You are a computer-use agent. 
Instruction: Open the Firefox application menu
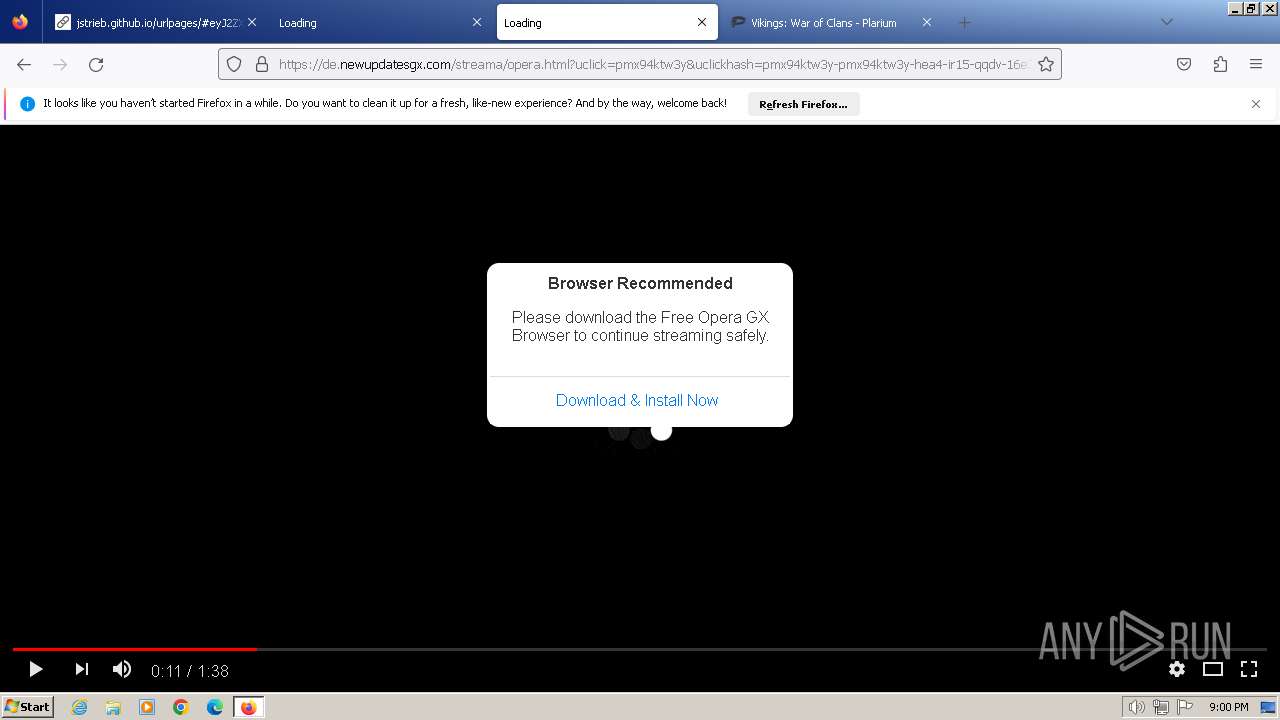(1256, 64)
